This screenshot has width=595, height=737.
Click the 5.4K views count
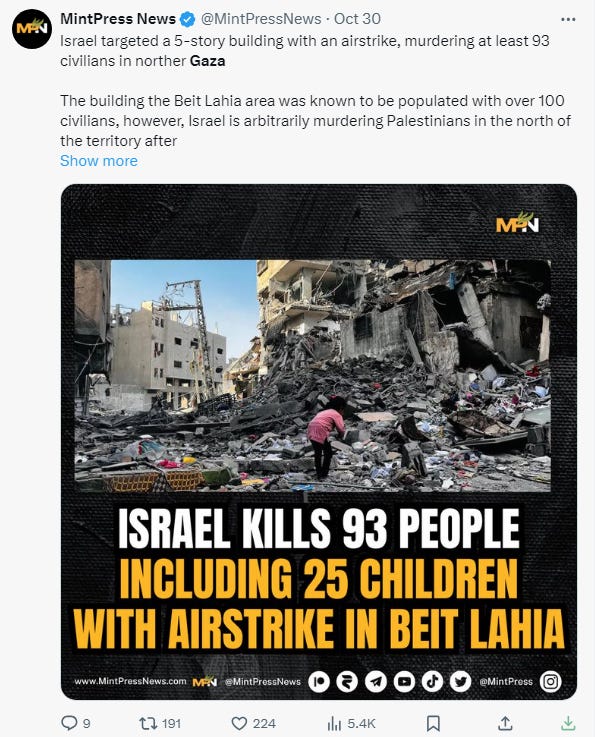click(361, 723)
